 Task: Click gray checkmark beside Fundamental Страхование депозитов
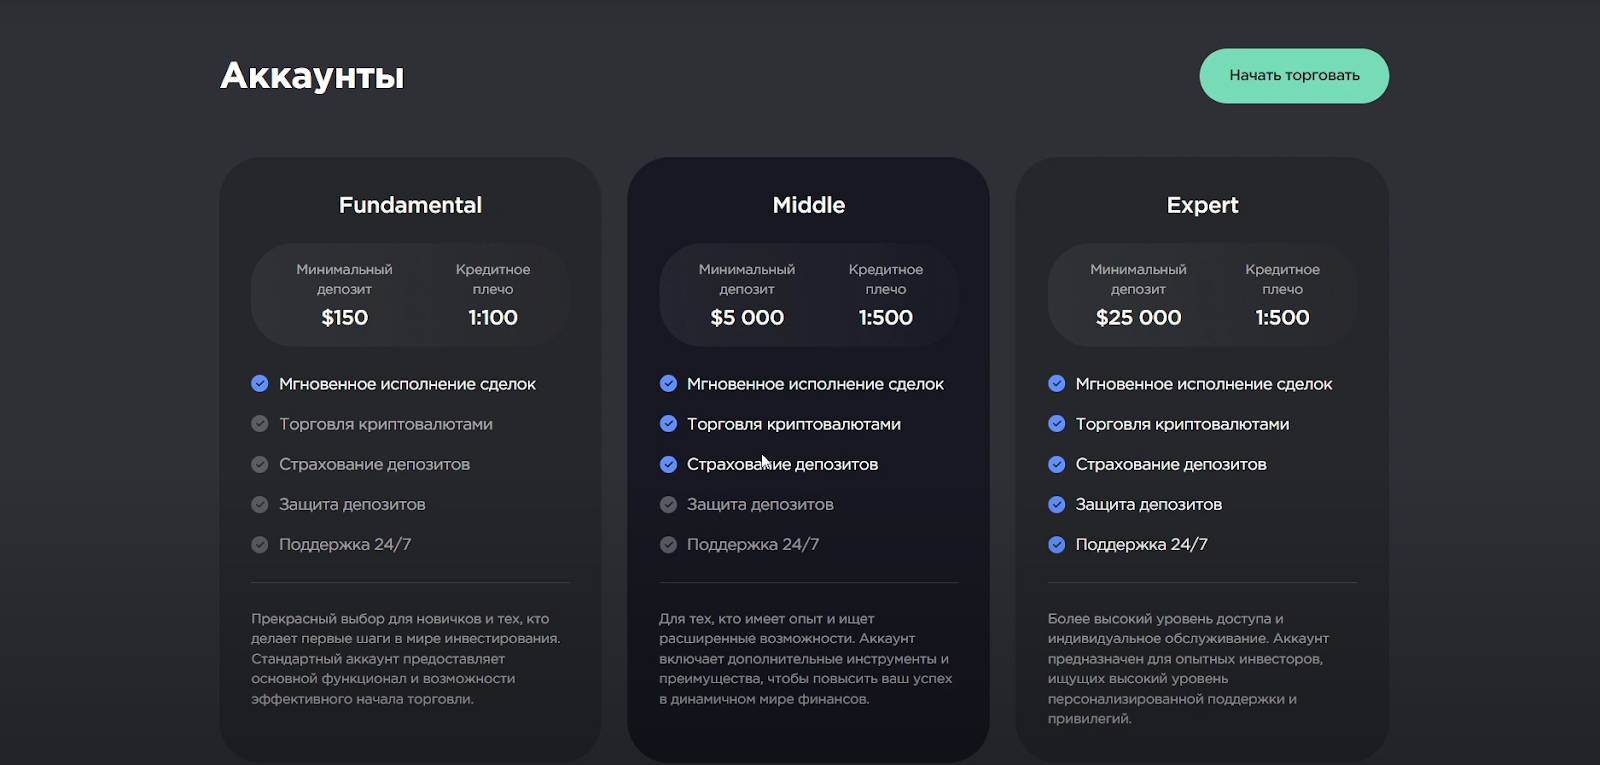(260, 464)
